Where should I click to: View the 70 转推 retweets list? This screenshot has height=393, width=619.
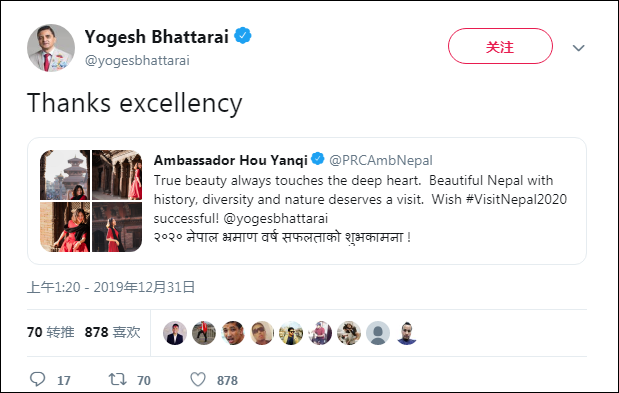tap(51, 332)
